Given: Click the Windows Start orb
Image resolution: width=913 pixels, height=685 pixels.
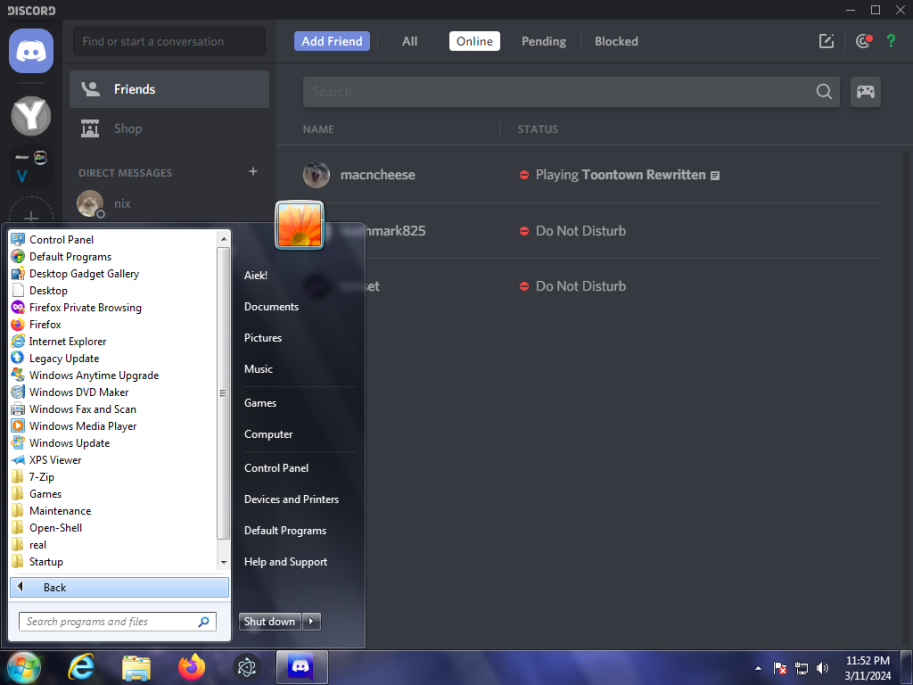Looking at the screenshot, I should coord(23,668).
